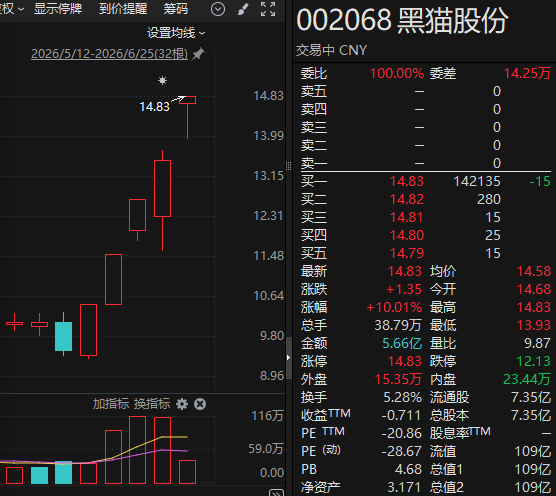Click the 均价 value 14.58

(534, 272)
